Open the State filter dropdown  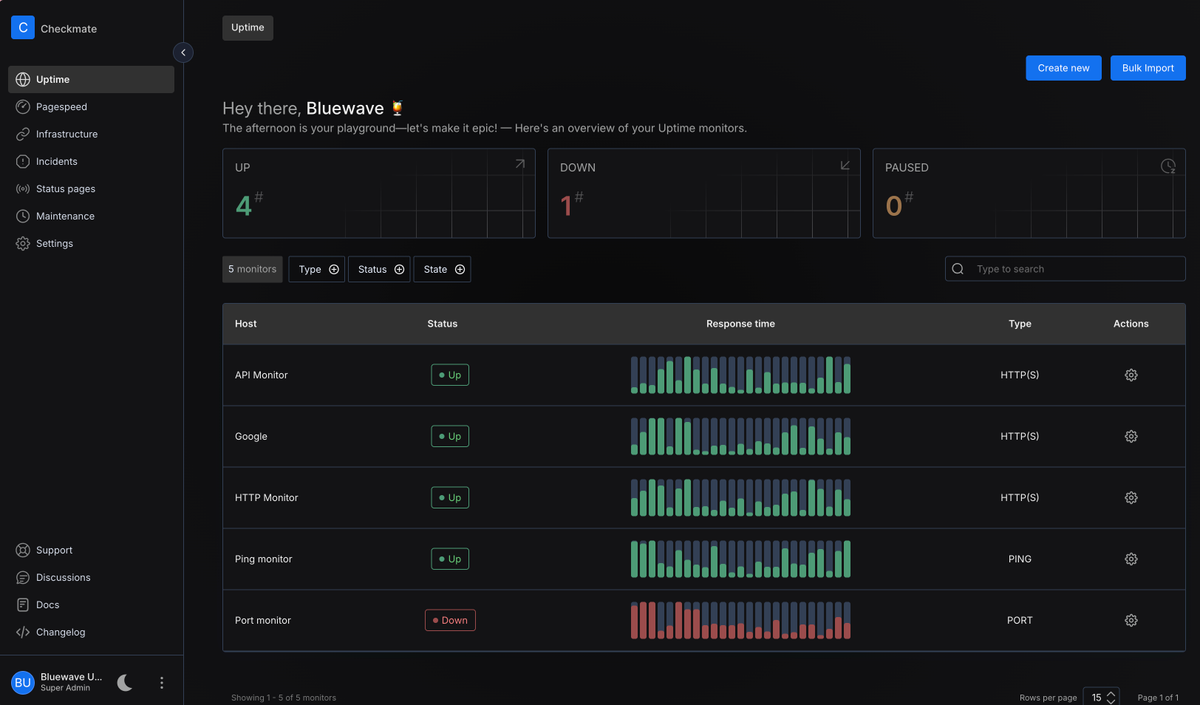[x=442, y=269]
